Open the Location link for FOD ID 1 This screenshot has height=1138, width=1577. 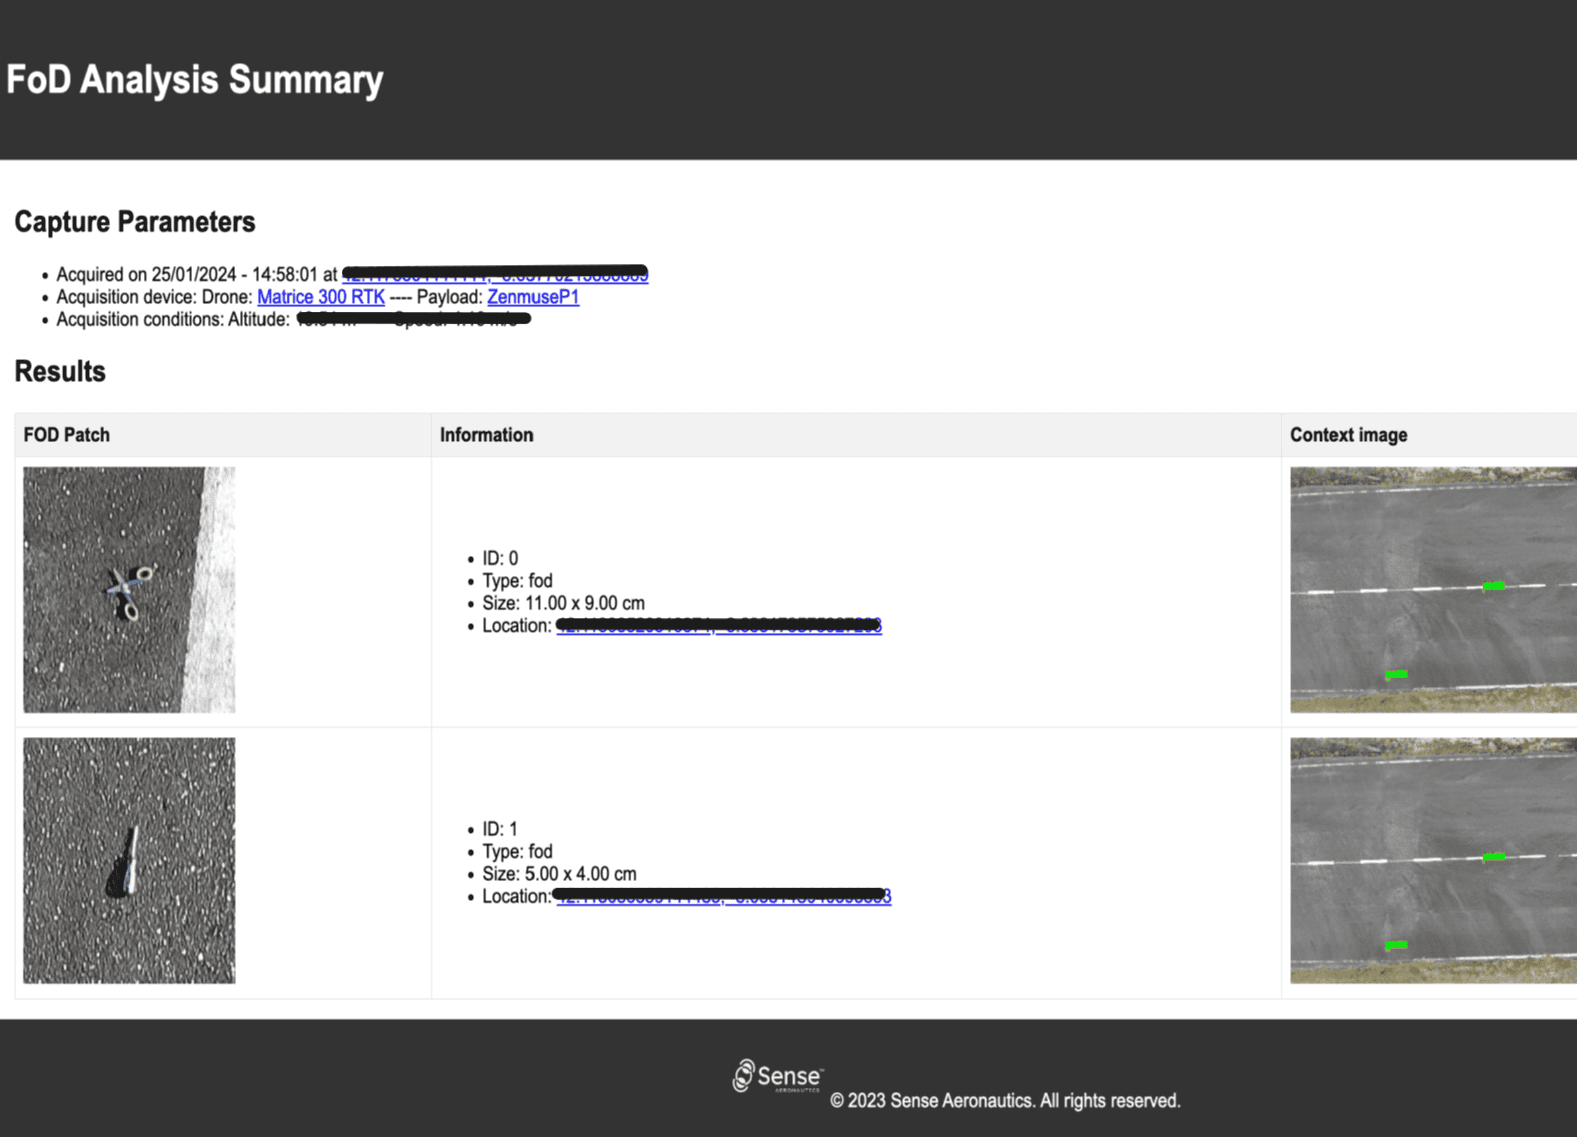[722, 897]
